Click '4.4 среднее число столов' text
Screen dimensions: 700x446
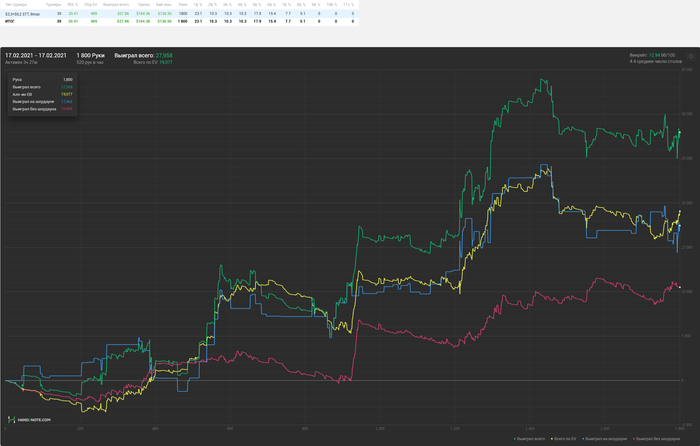(656, 61)
